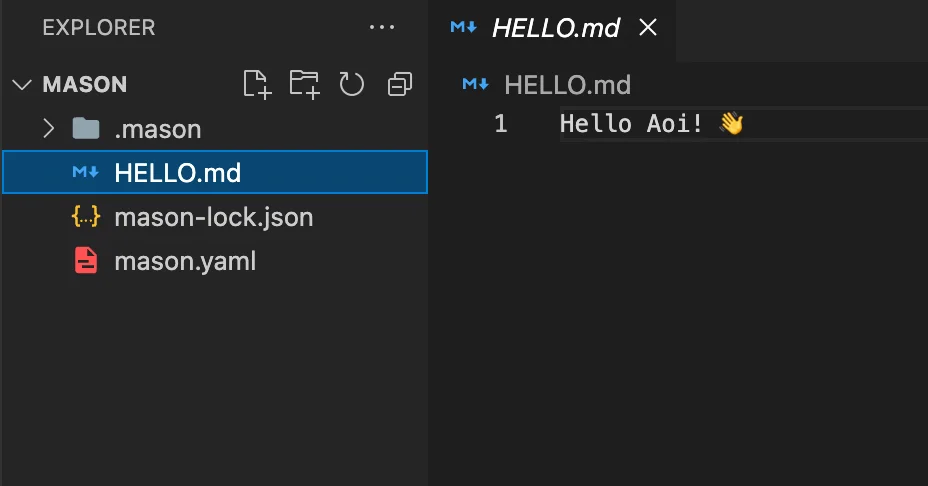
Task: Collapse the MASON workspace section chevron
Action: click(22, 85)
